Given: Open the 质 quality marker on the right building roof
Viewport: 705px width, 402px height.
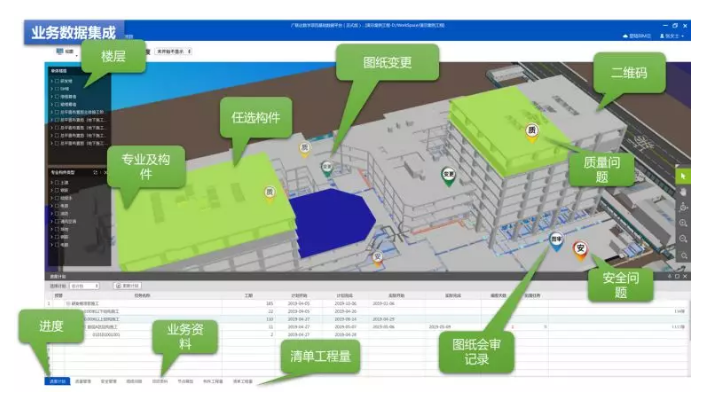Looking at the screenshot, I should coord(533,130).
